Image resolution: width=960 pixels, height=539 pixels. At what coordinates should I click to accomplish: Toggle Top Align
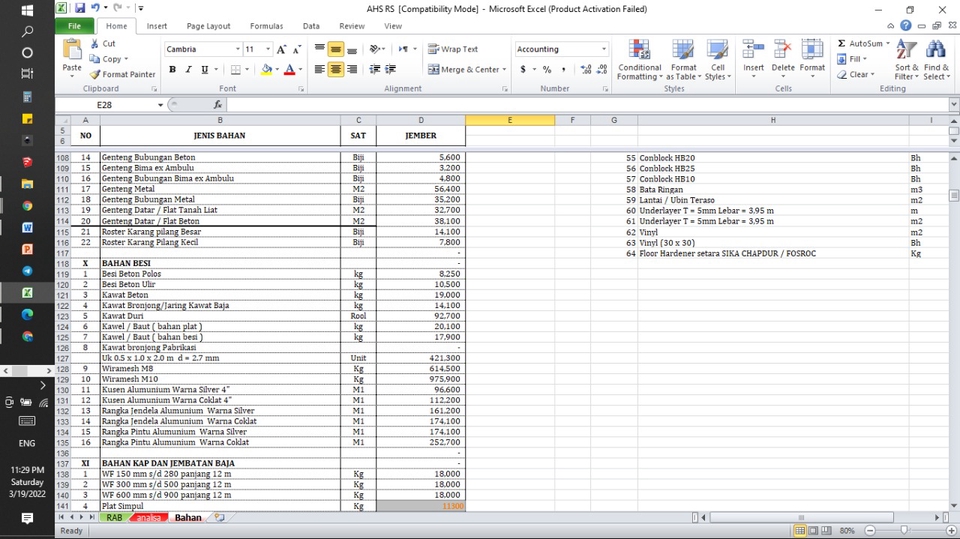(x=320, y=49)
